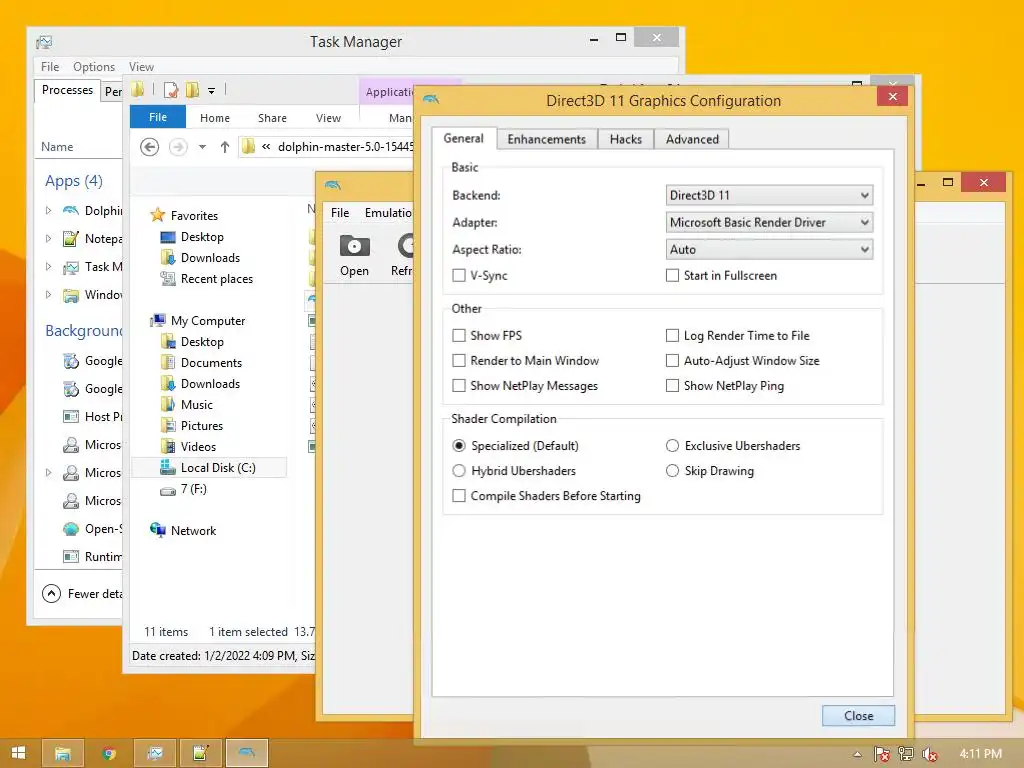This screenshot has height=768, width=1024.
Task: Open the Aspect Ratio dropdown
Action: pyautogui.click(x=769, y=249)
